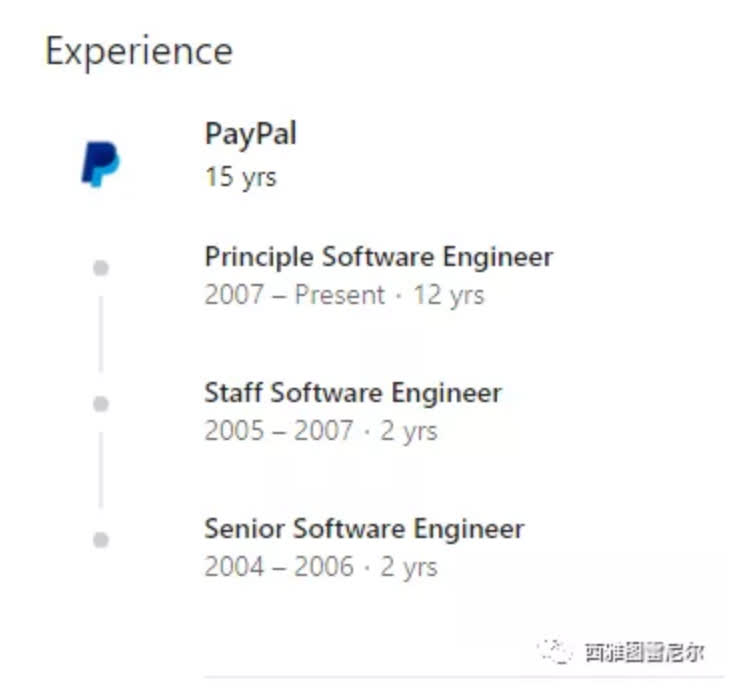Image resolution: width=756 pixels, height=692 pixels.
Task: Click the 2 yrs label under Senior role
Action: click(409, 567)
